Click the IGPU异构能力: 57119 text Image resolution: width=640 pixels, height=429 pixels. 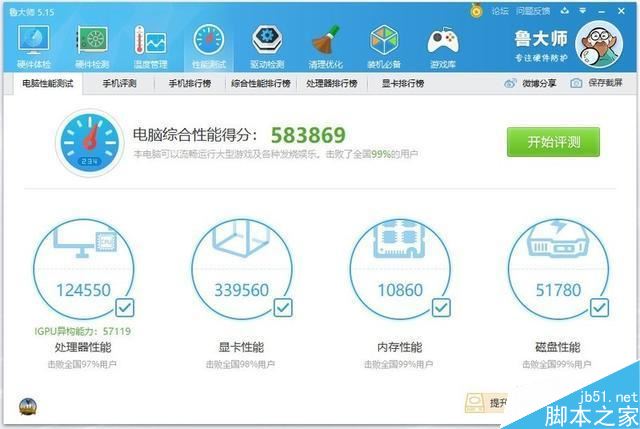pos(83,331)
